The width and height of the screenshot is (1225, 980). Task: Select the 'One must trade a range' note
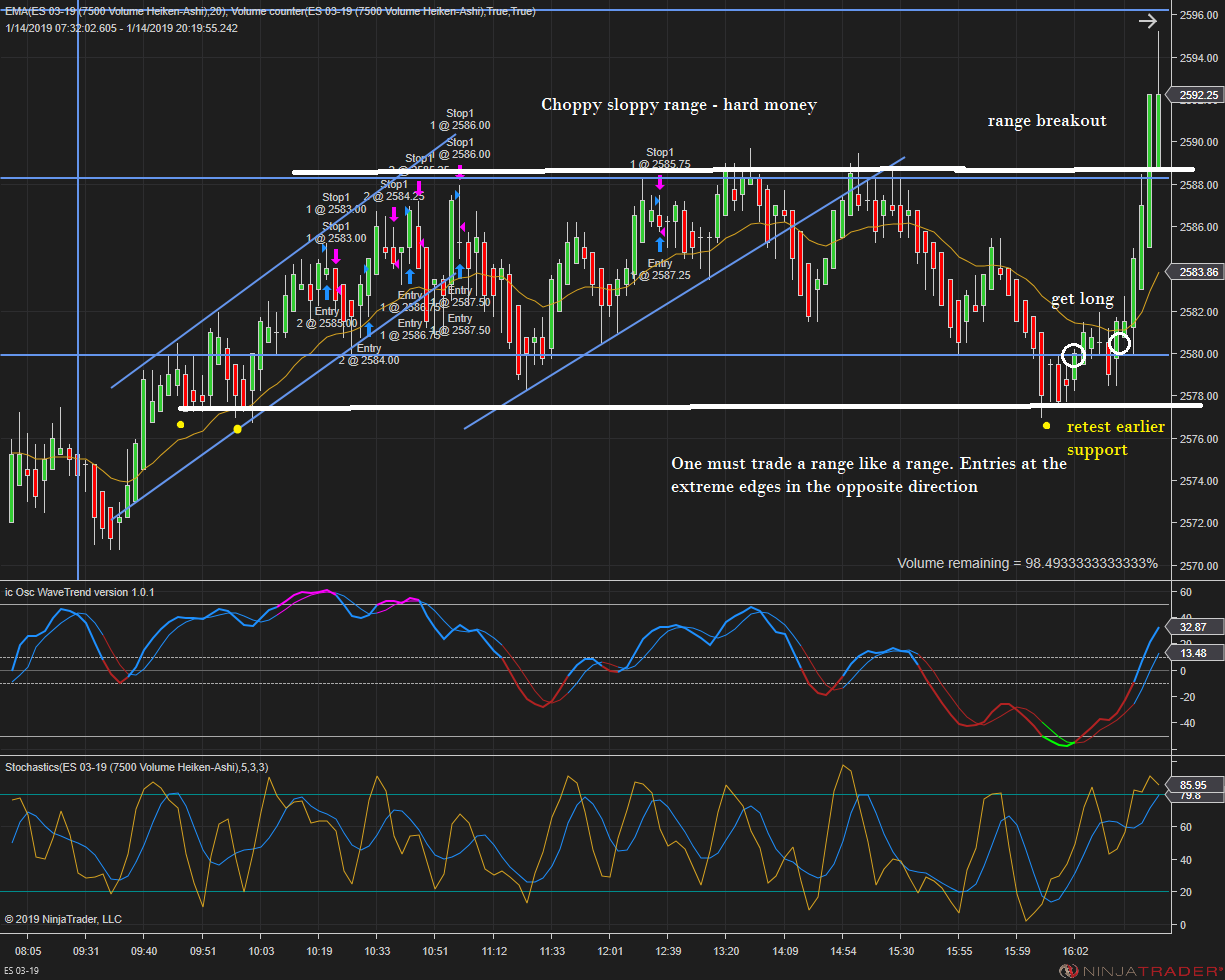[869, 475]
